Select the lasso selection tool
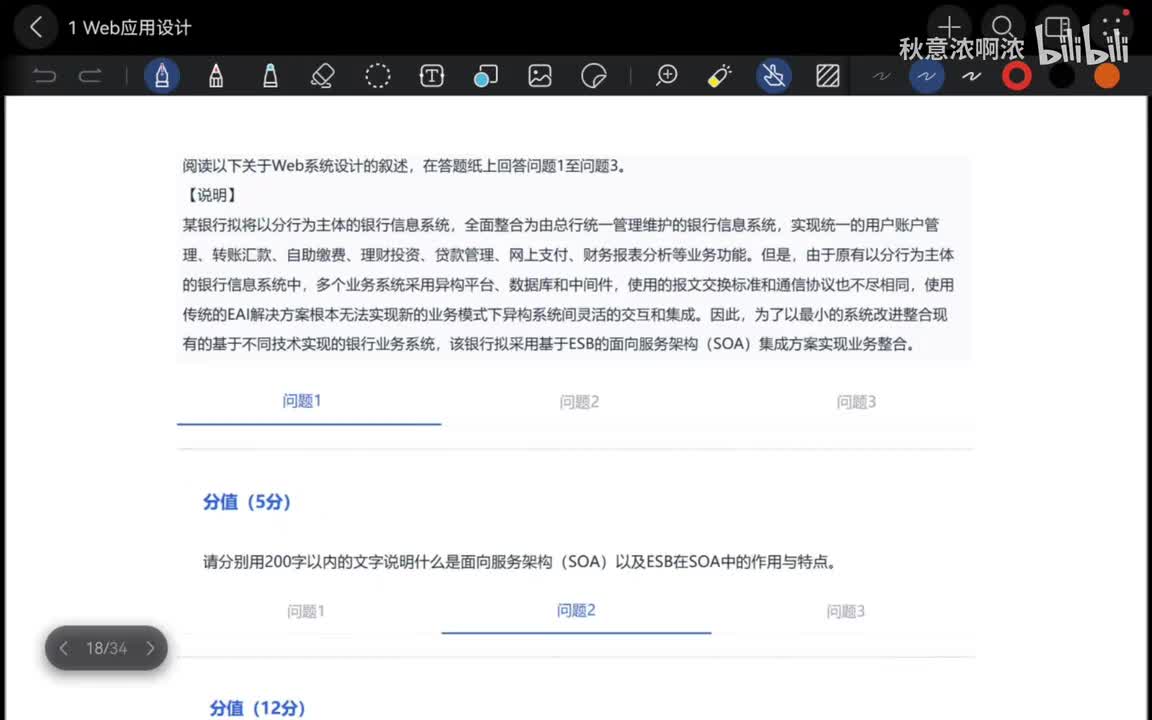 tap(378, 76)
